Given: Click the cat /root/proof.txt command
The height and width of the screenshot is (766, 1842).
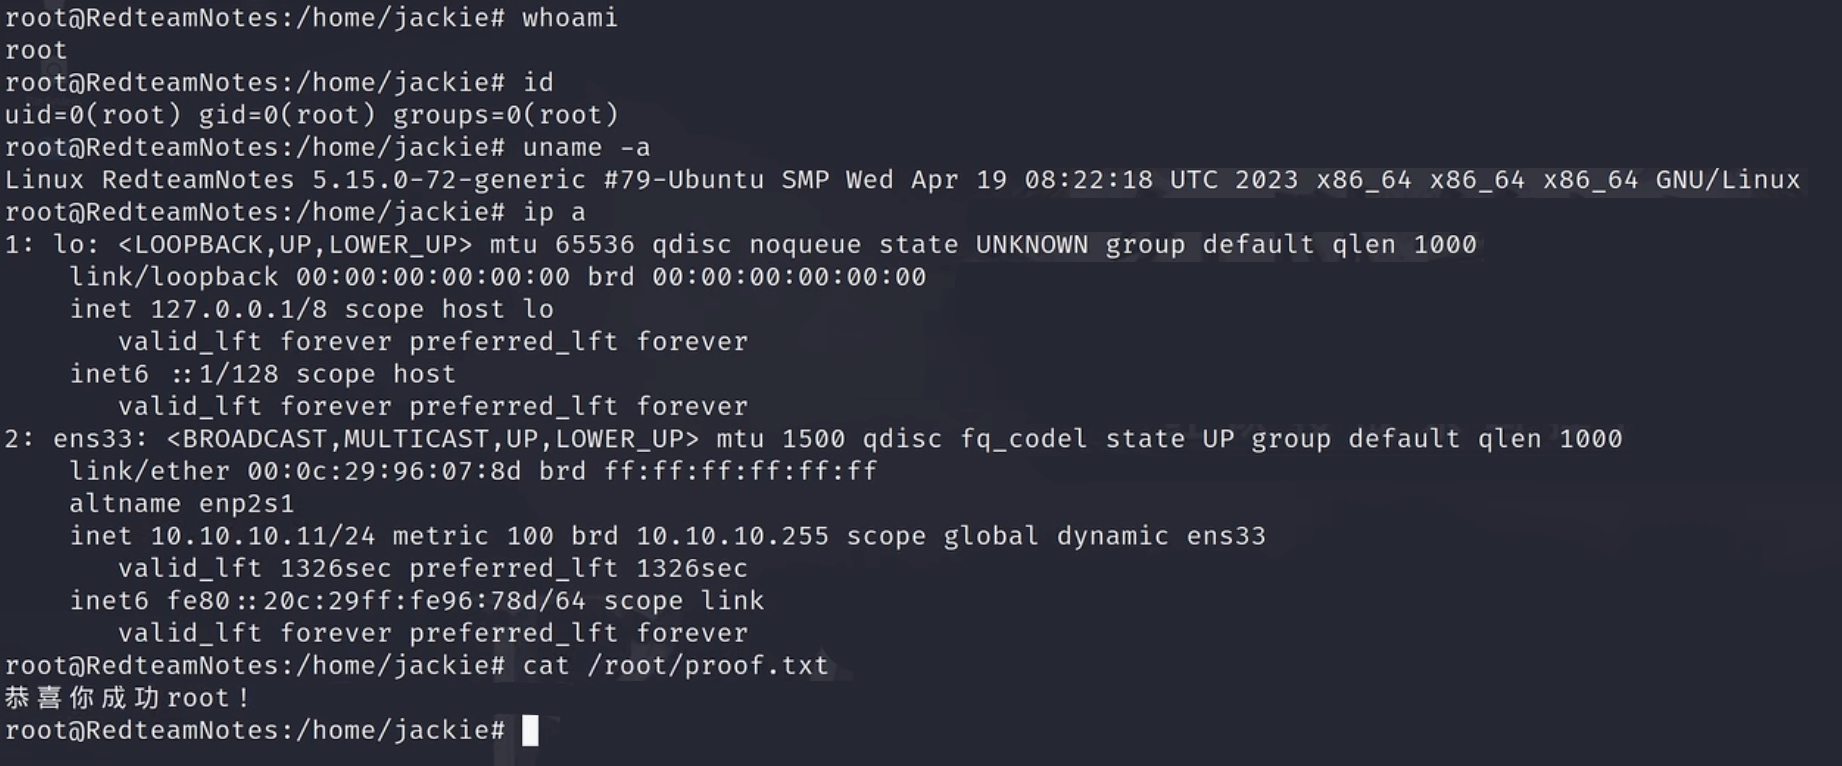Looking at the screenshot, I should [675, 666].
